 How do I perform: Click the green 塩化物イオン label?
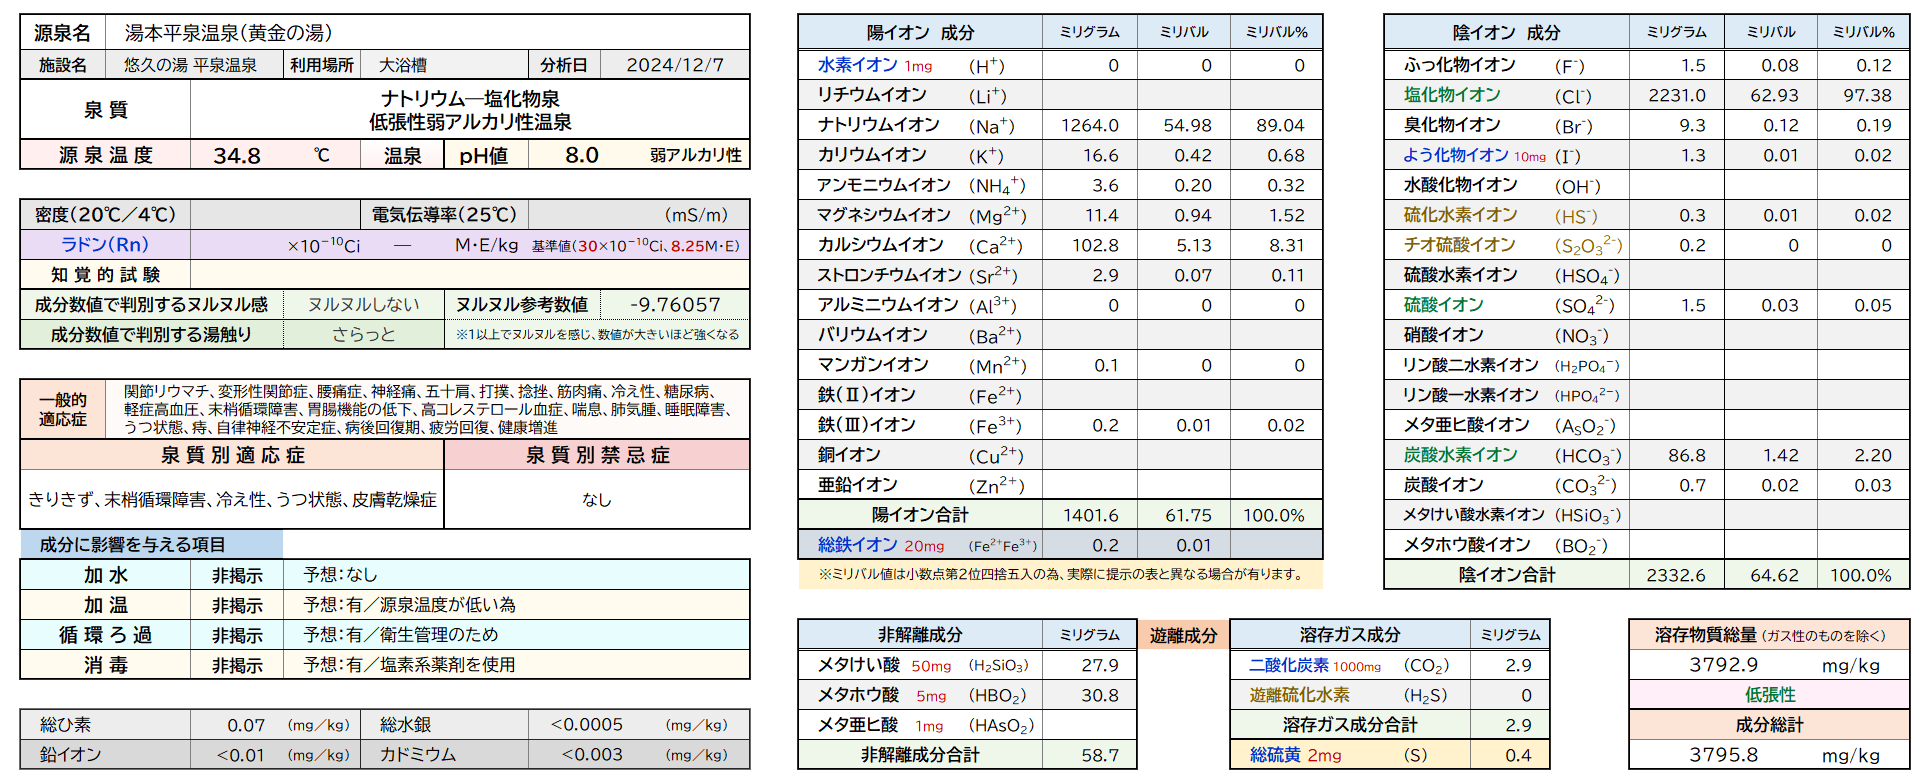(1452, 95)
